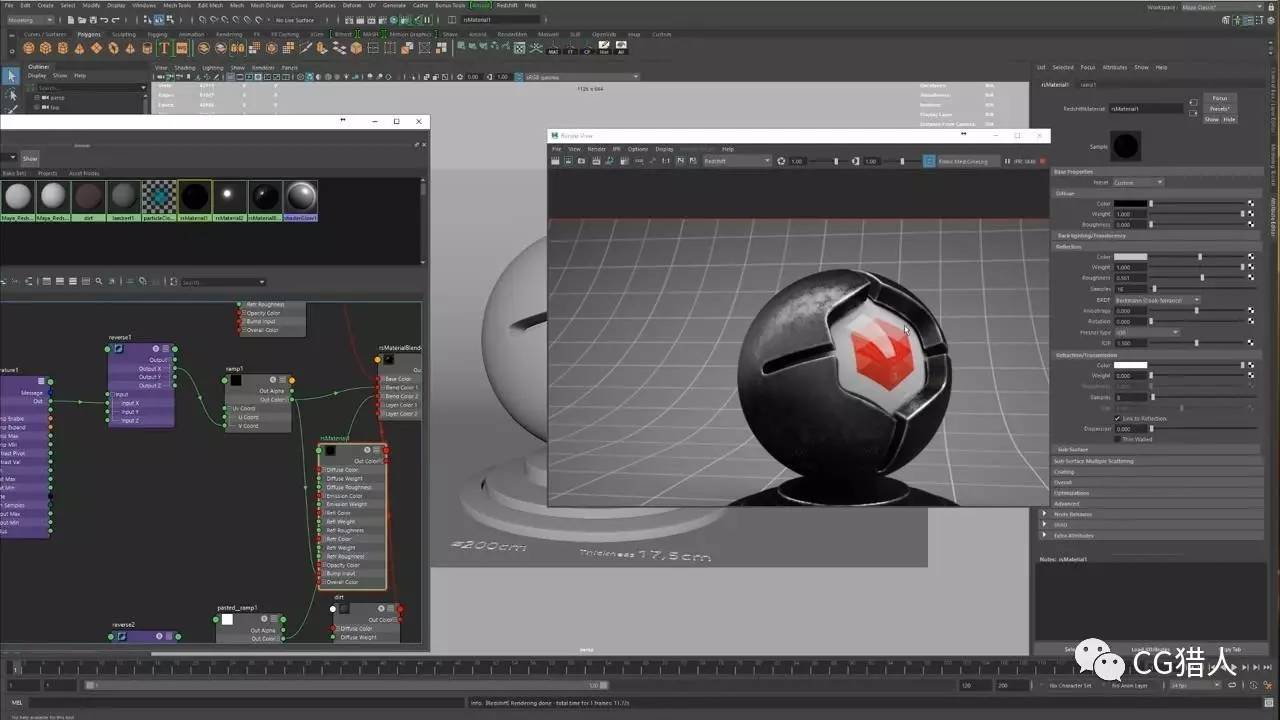
Task: Click the Presets button in Attribute Editor
Action: pyautogui.click(x=1219, y=108)
